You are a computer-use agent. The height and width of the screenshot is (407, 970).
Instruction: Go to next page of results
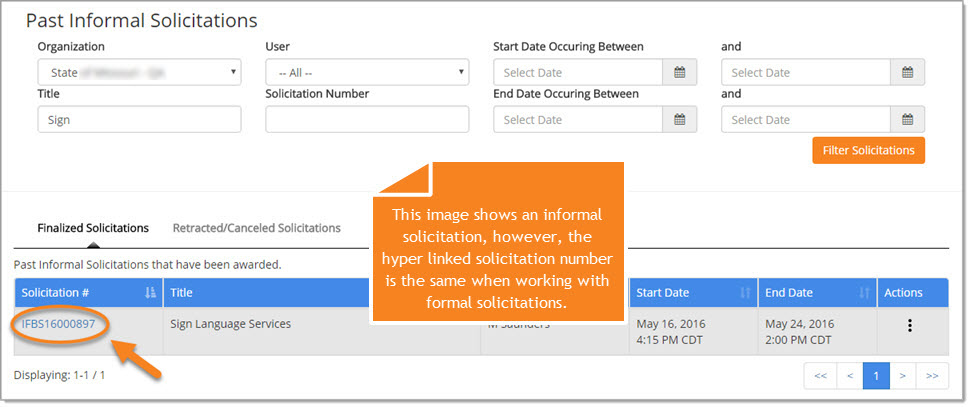pos(903,375)
